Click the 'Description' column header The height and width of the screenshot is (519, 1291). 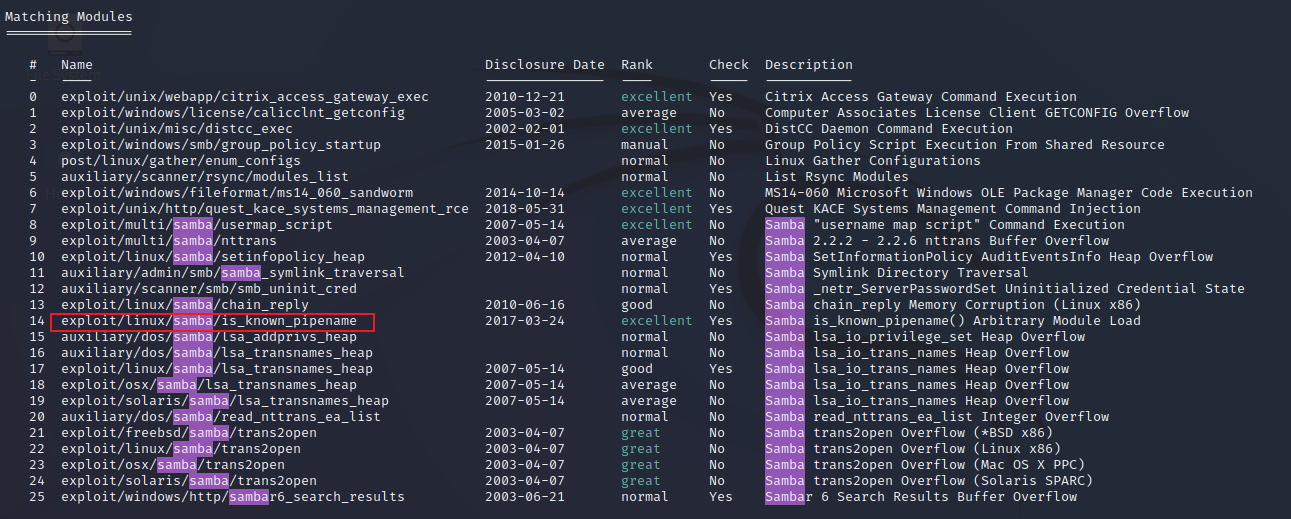tap(809, 65)
